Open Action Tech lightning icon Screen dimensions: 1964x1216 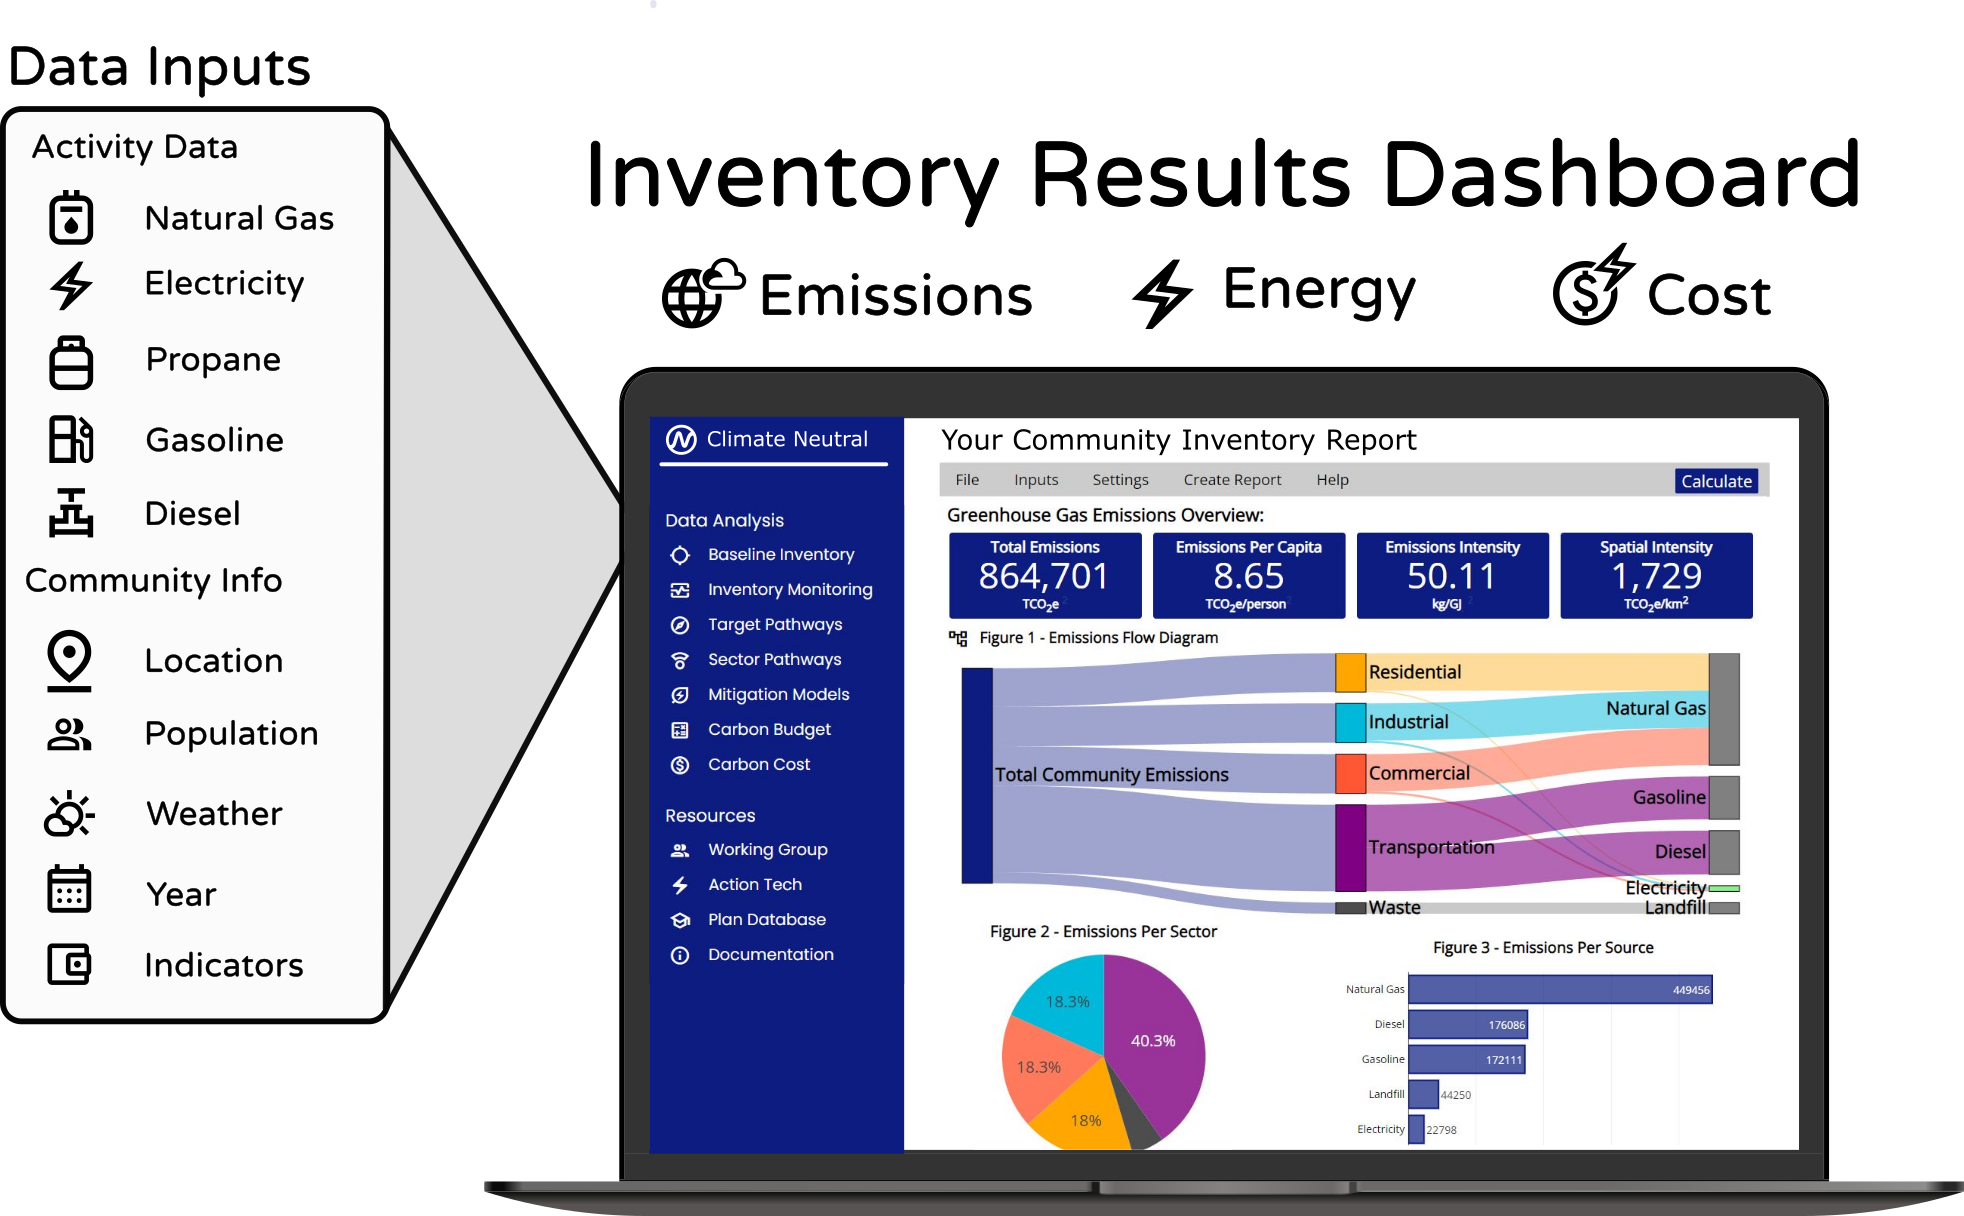click(680, 885)
